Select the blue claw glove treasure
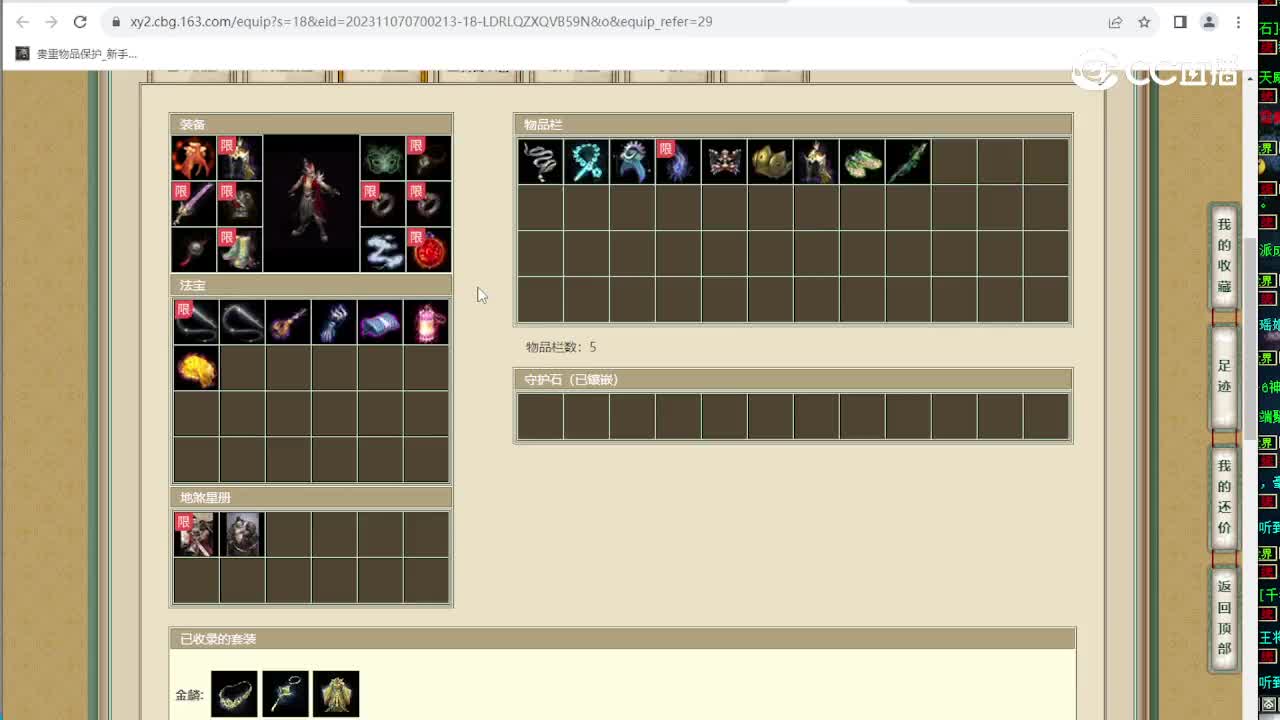Screen dimensions: 1280x720 coord(334,322)
